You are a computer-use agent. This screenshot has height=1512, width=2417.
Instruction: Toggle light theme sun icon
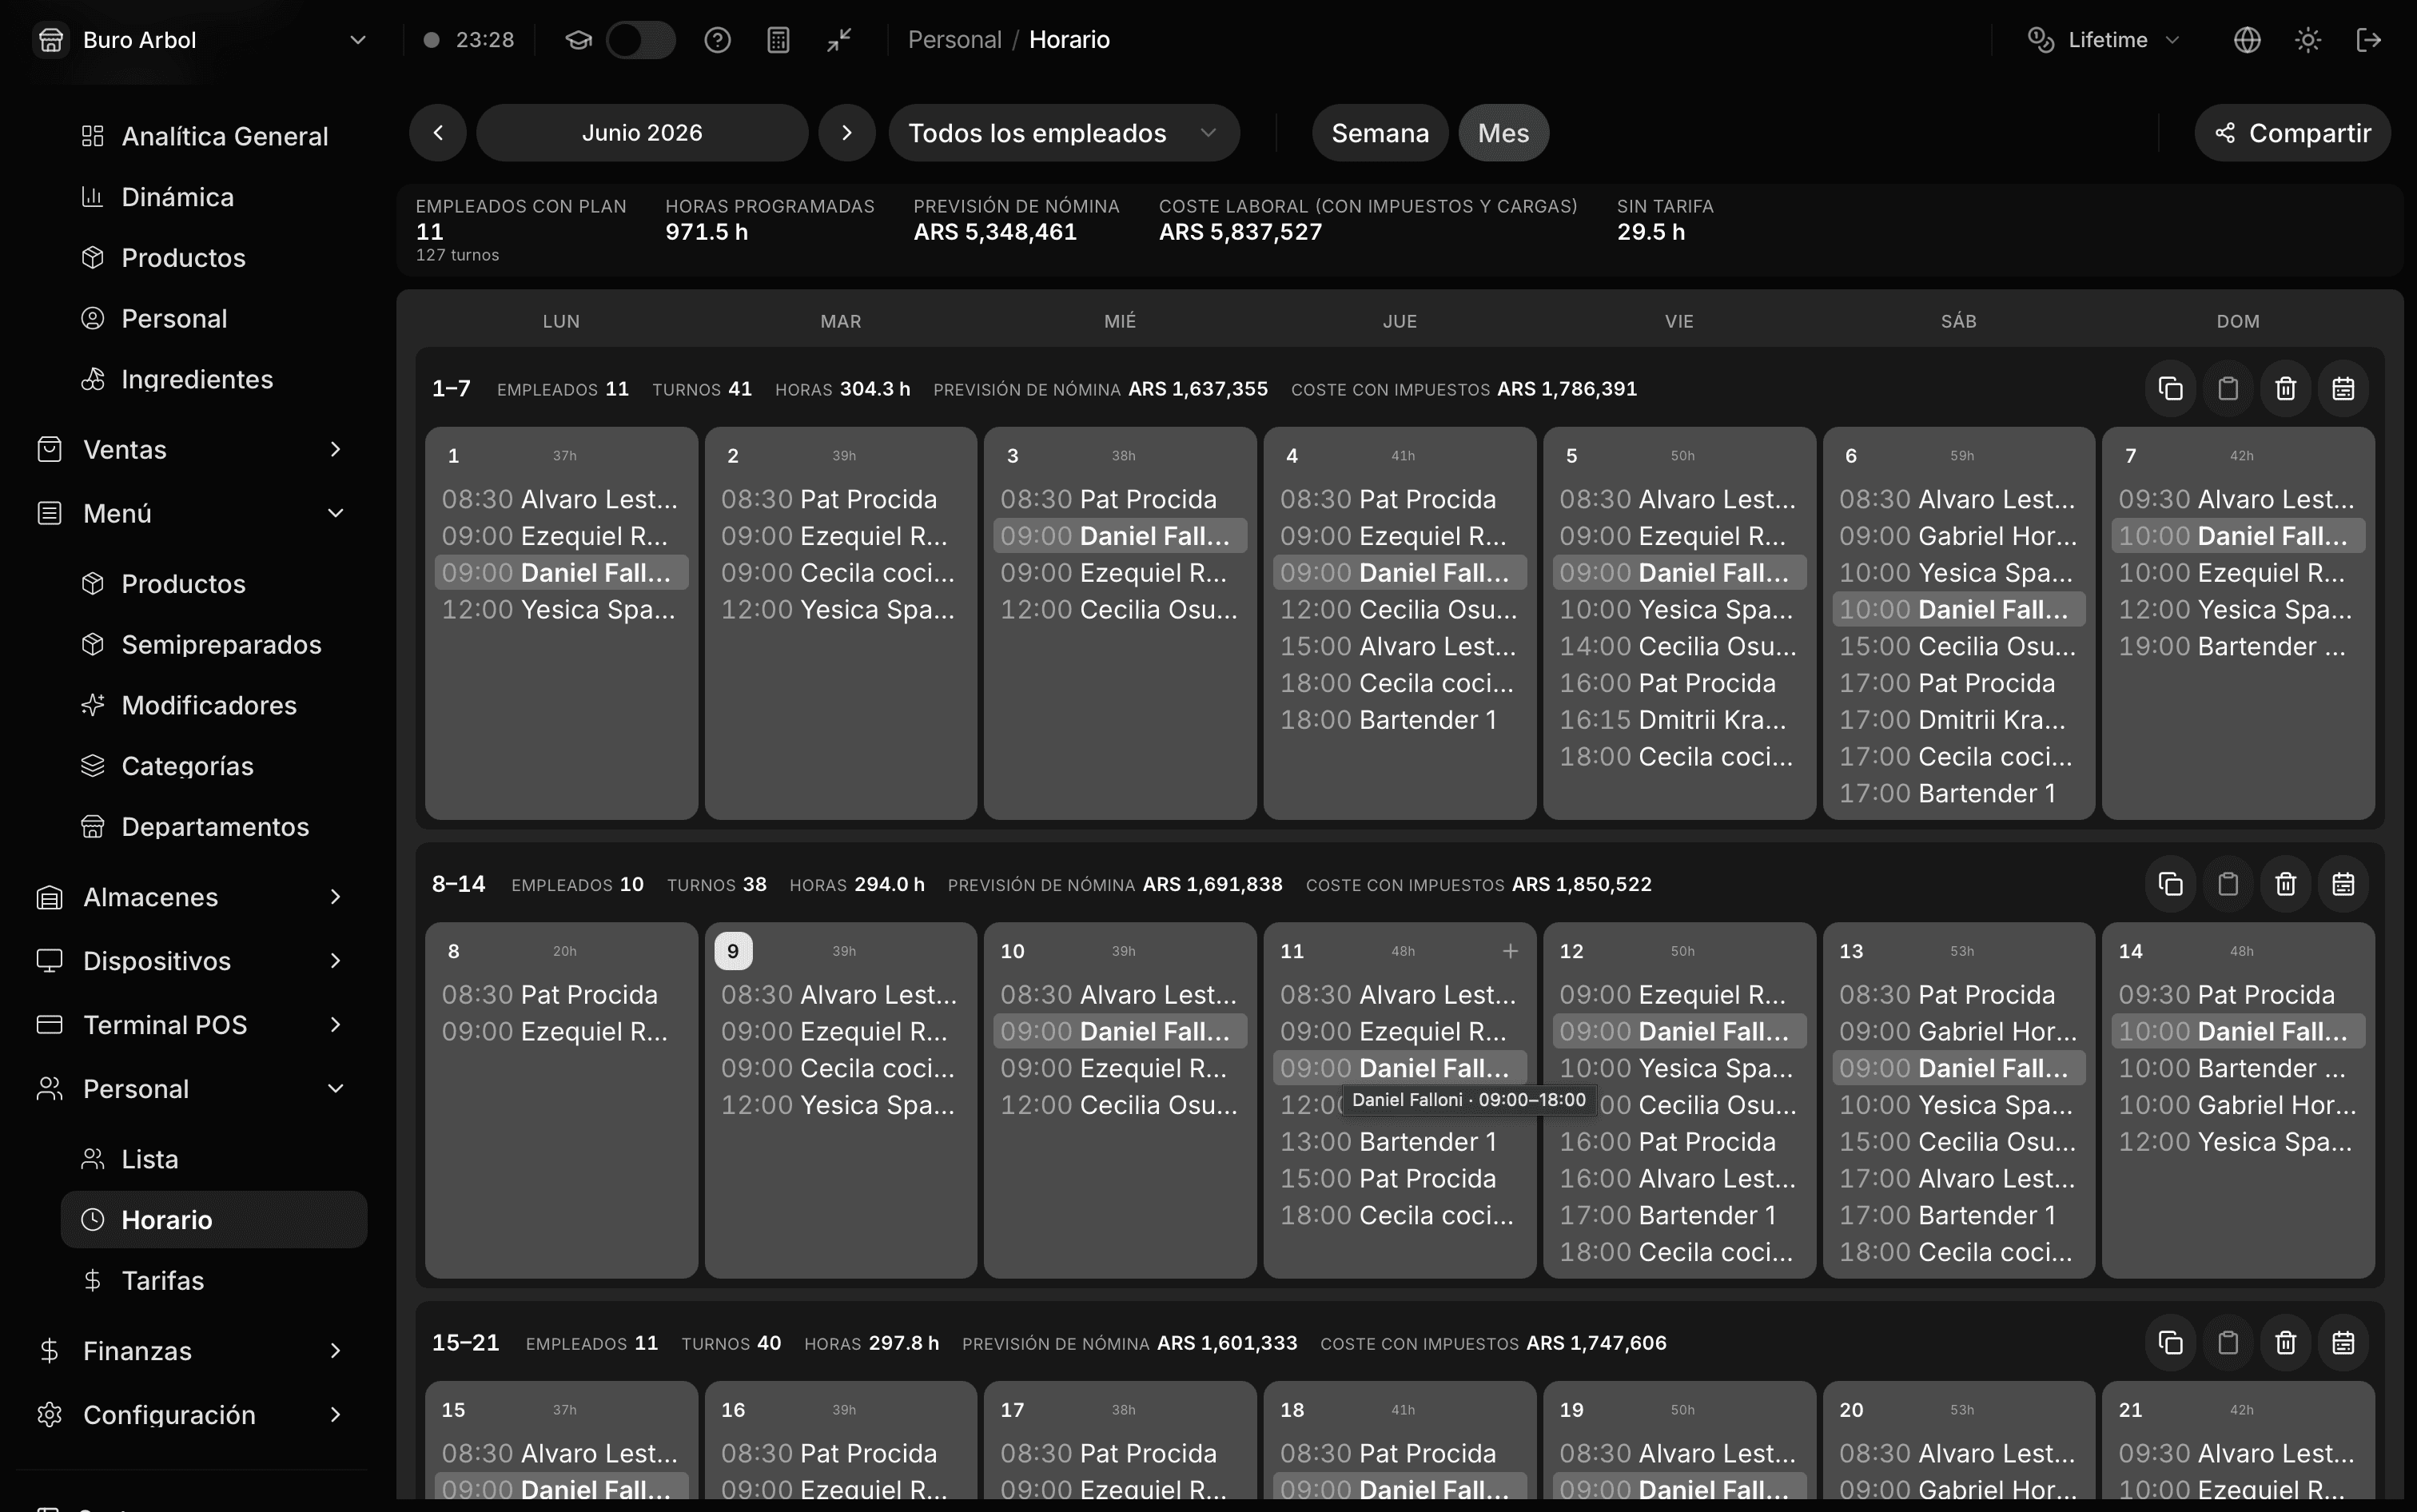coord(2308,40)
